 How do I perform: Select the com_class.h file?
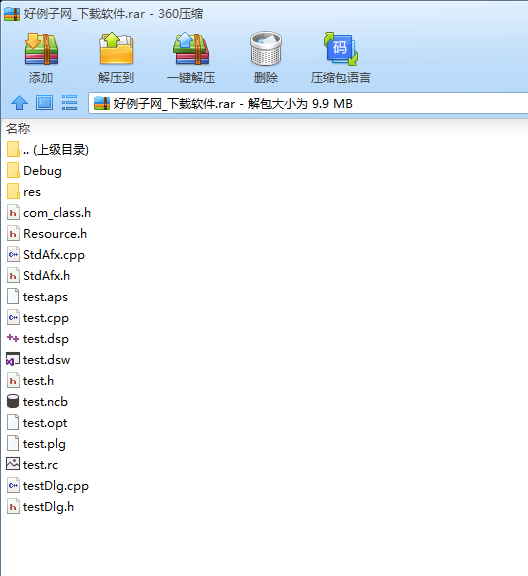(x=49, y=213)
